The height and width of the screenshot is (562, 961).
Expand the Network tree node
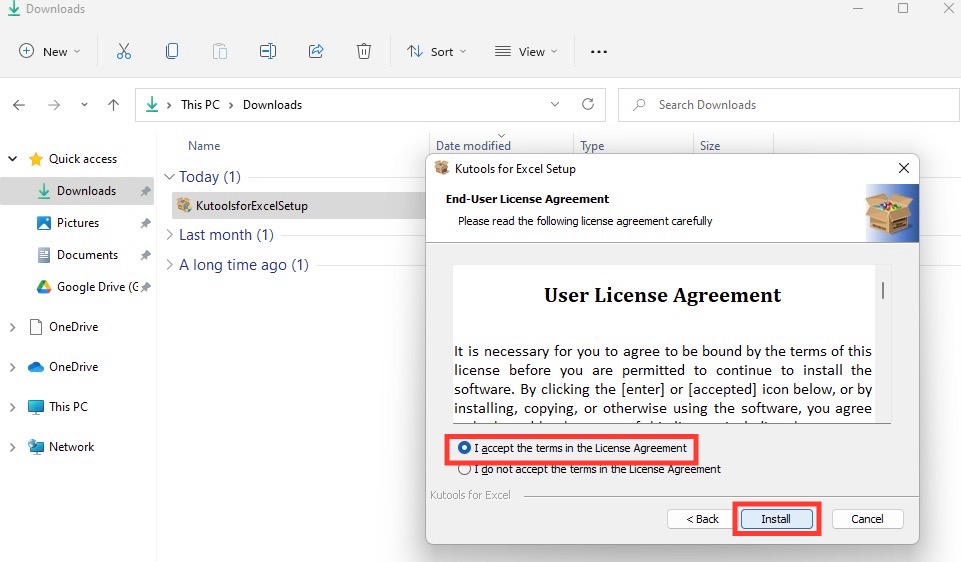[x=12, y=447]
